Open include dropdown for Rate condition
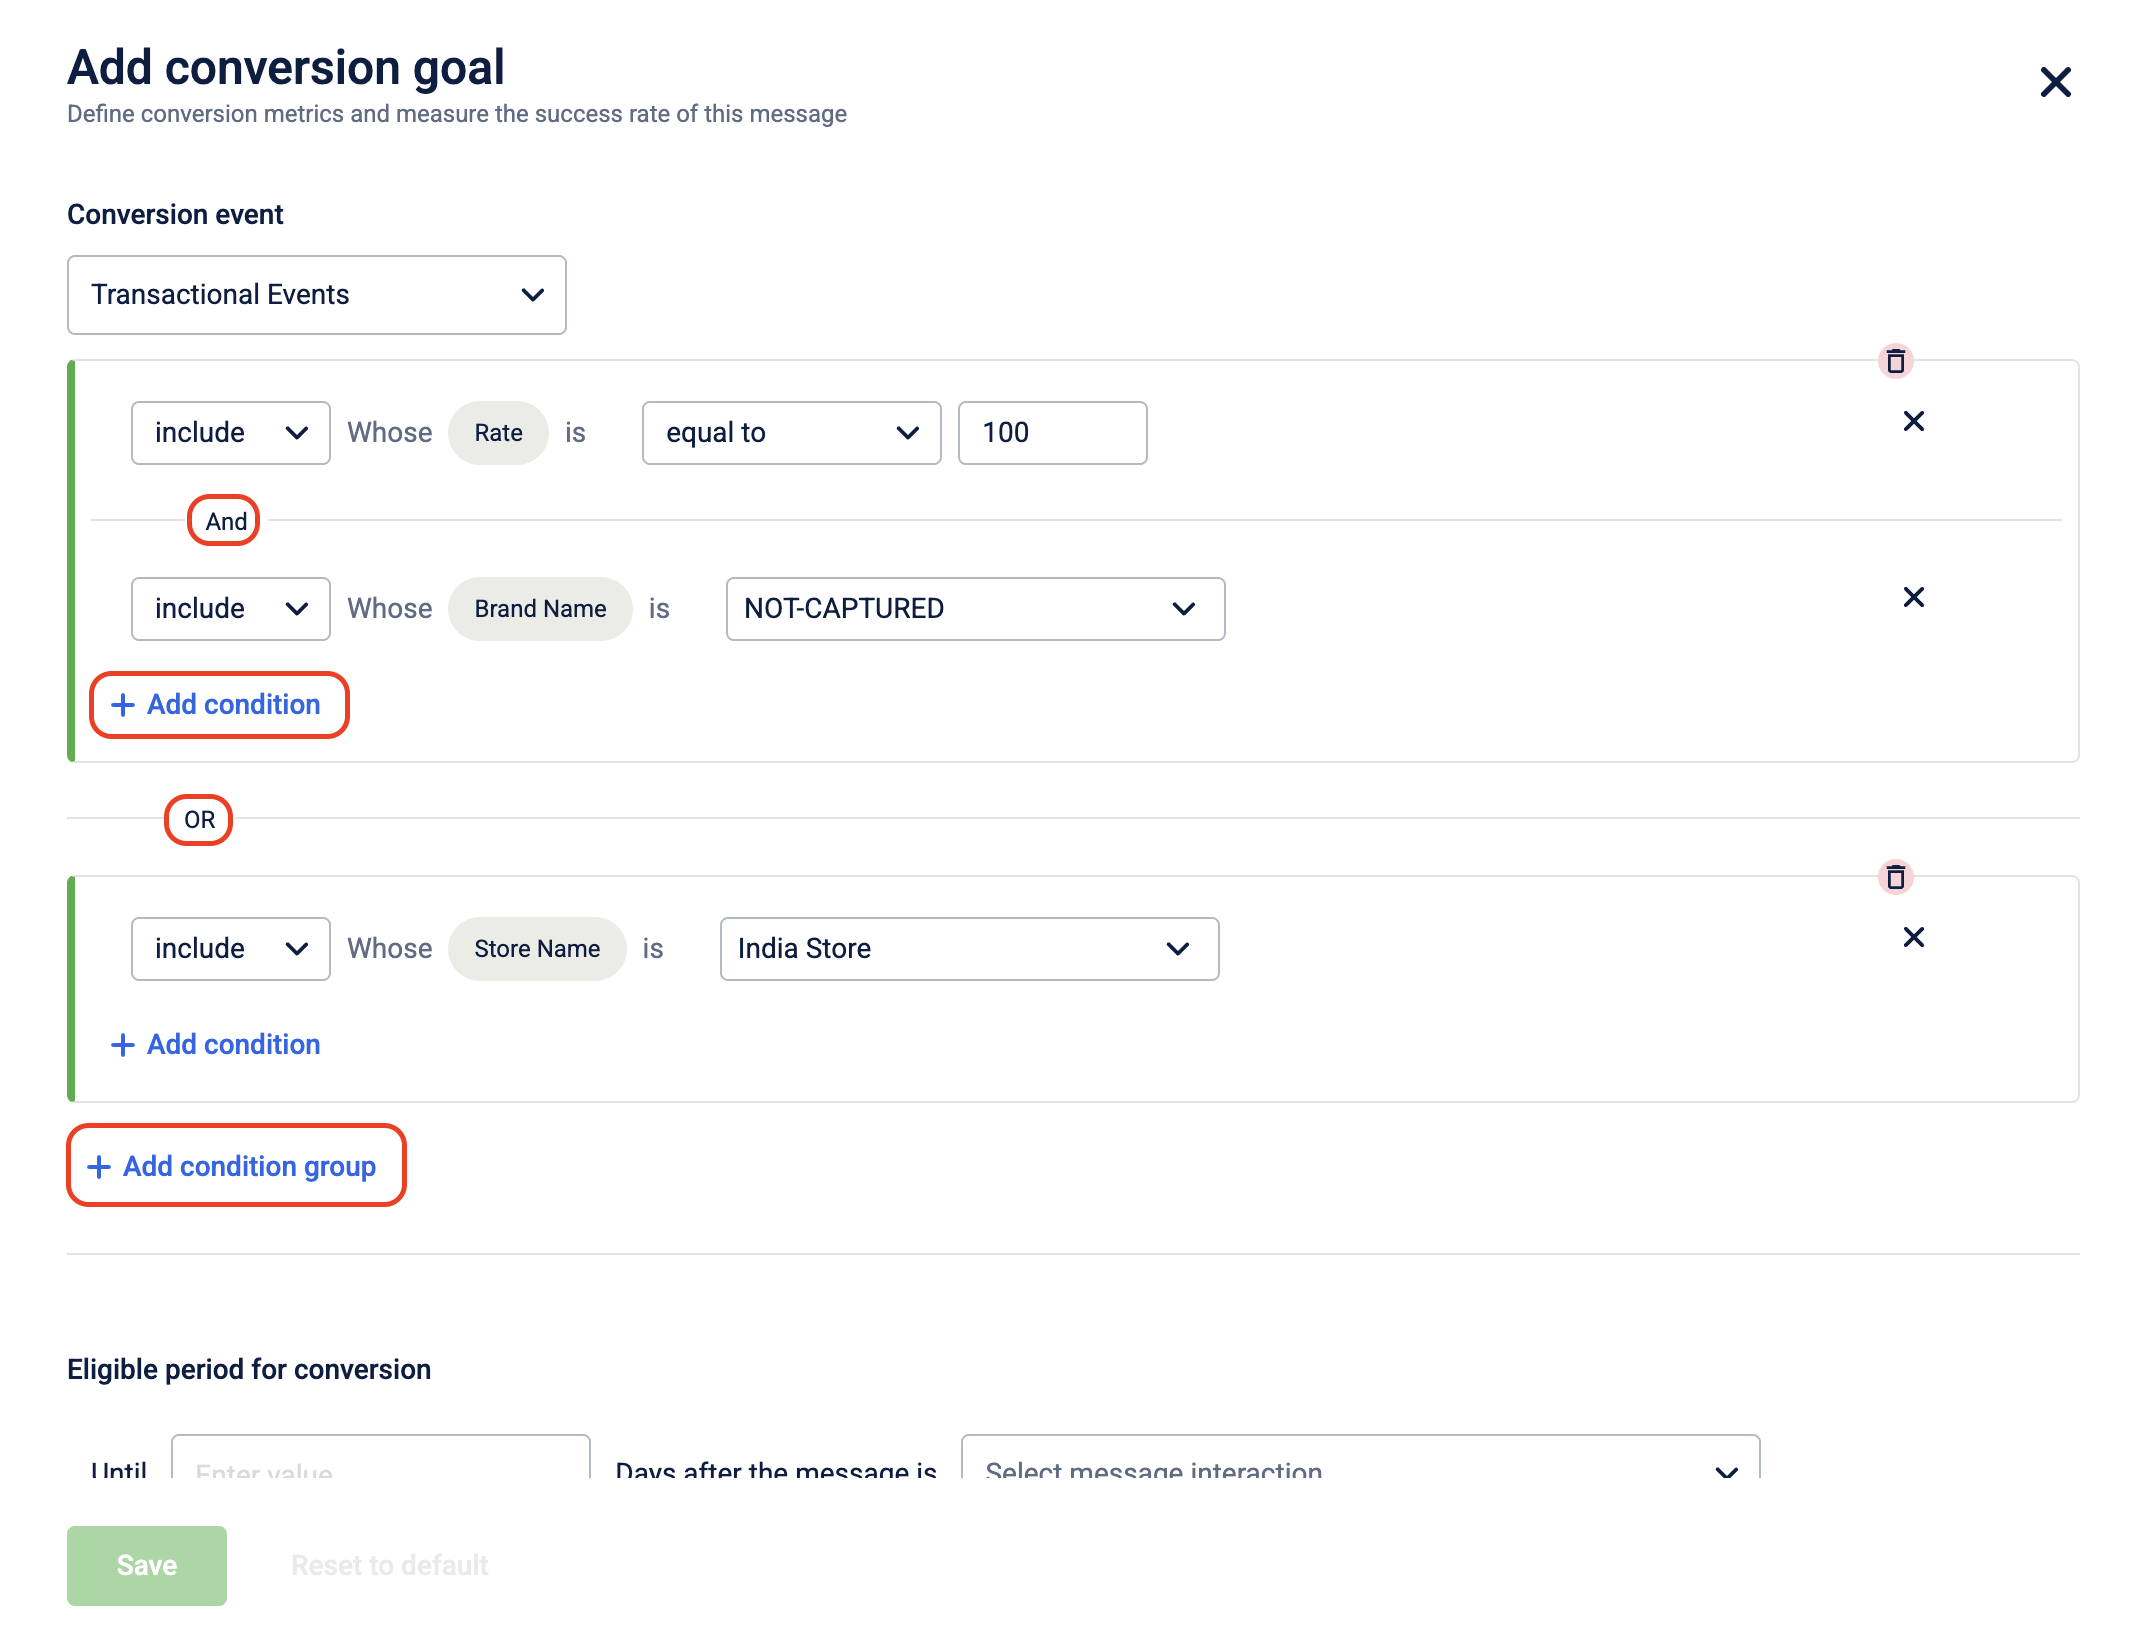 tap(230, 433)
